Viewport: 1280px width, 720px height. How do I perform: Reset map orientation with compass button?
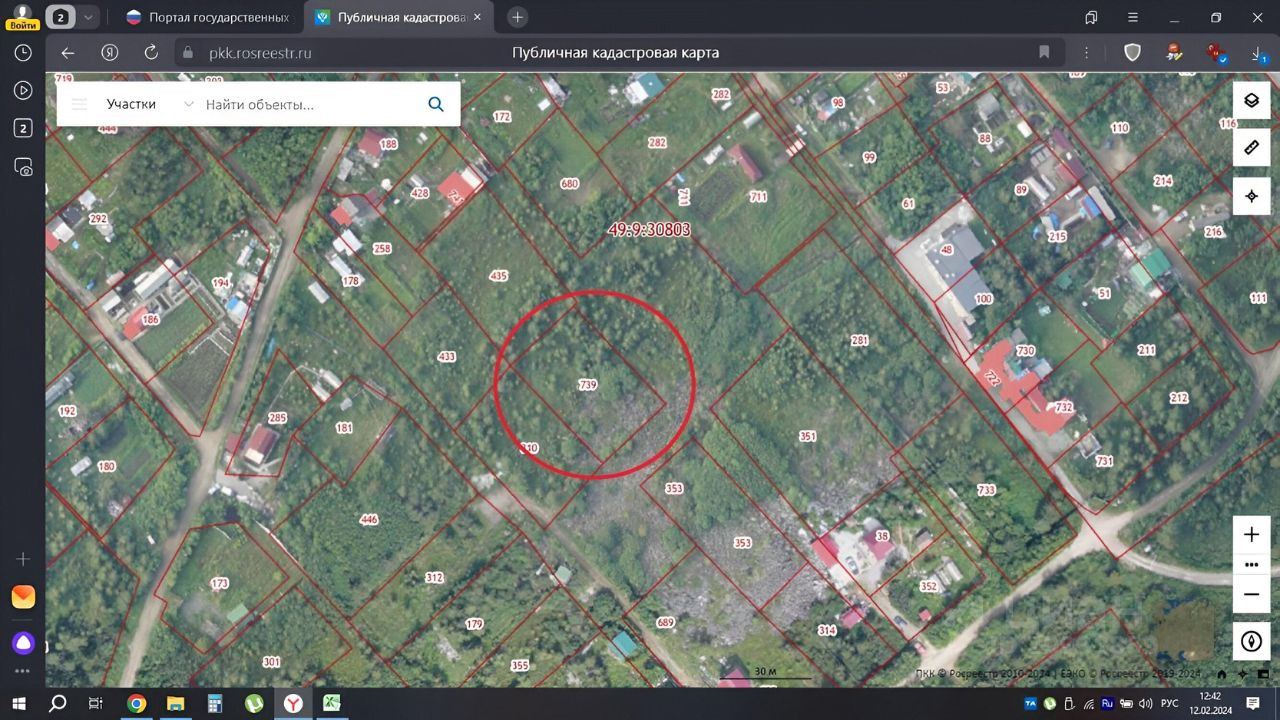pos(1251,641)
